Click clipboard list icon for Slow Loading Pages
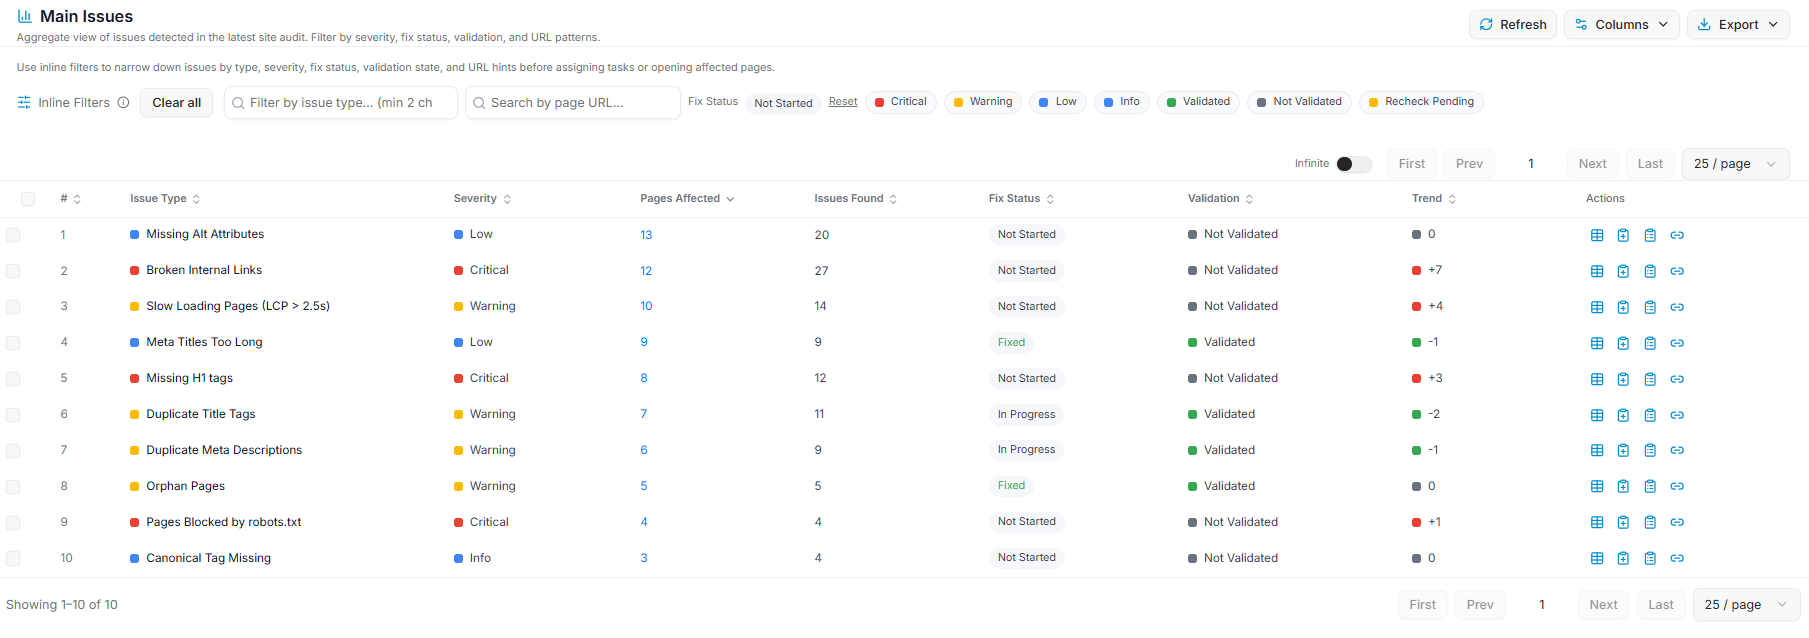Viewport: 1809px width, 638px height. (1650, 307)
